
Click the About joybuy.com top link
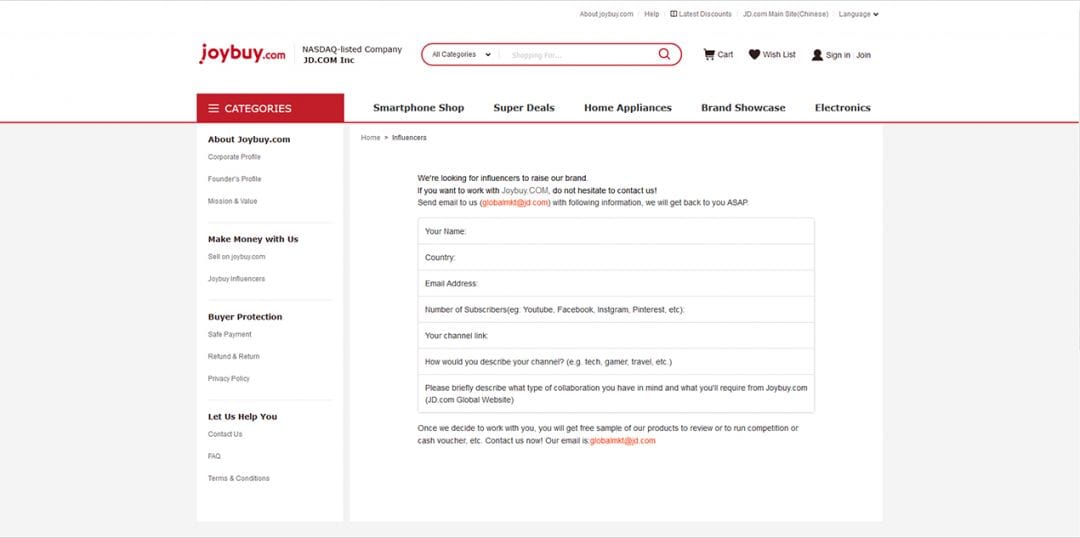[x=606, y=14]
